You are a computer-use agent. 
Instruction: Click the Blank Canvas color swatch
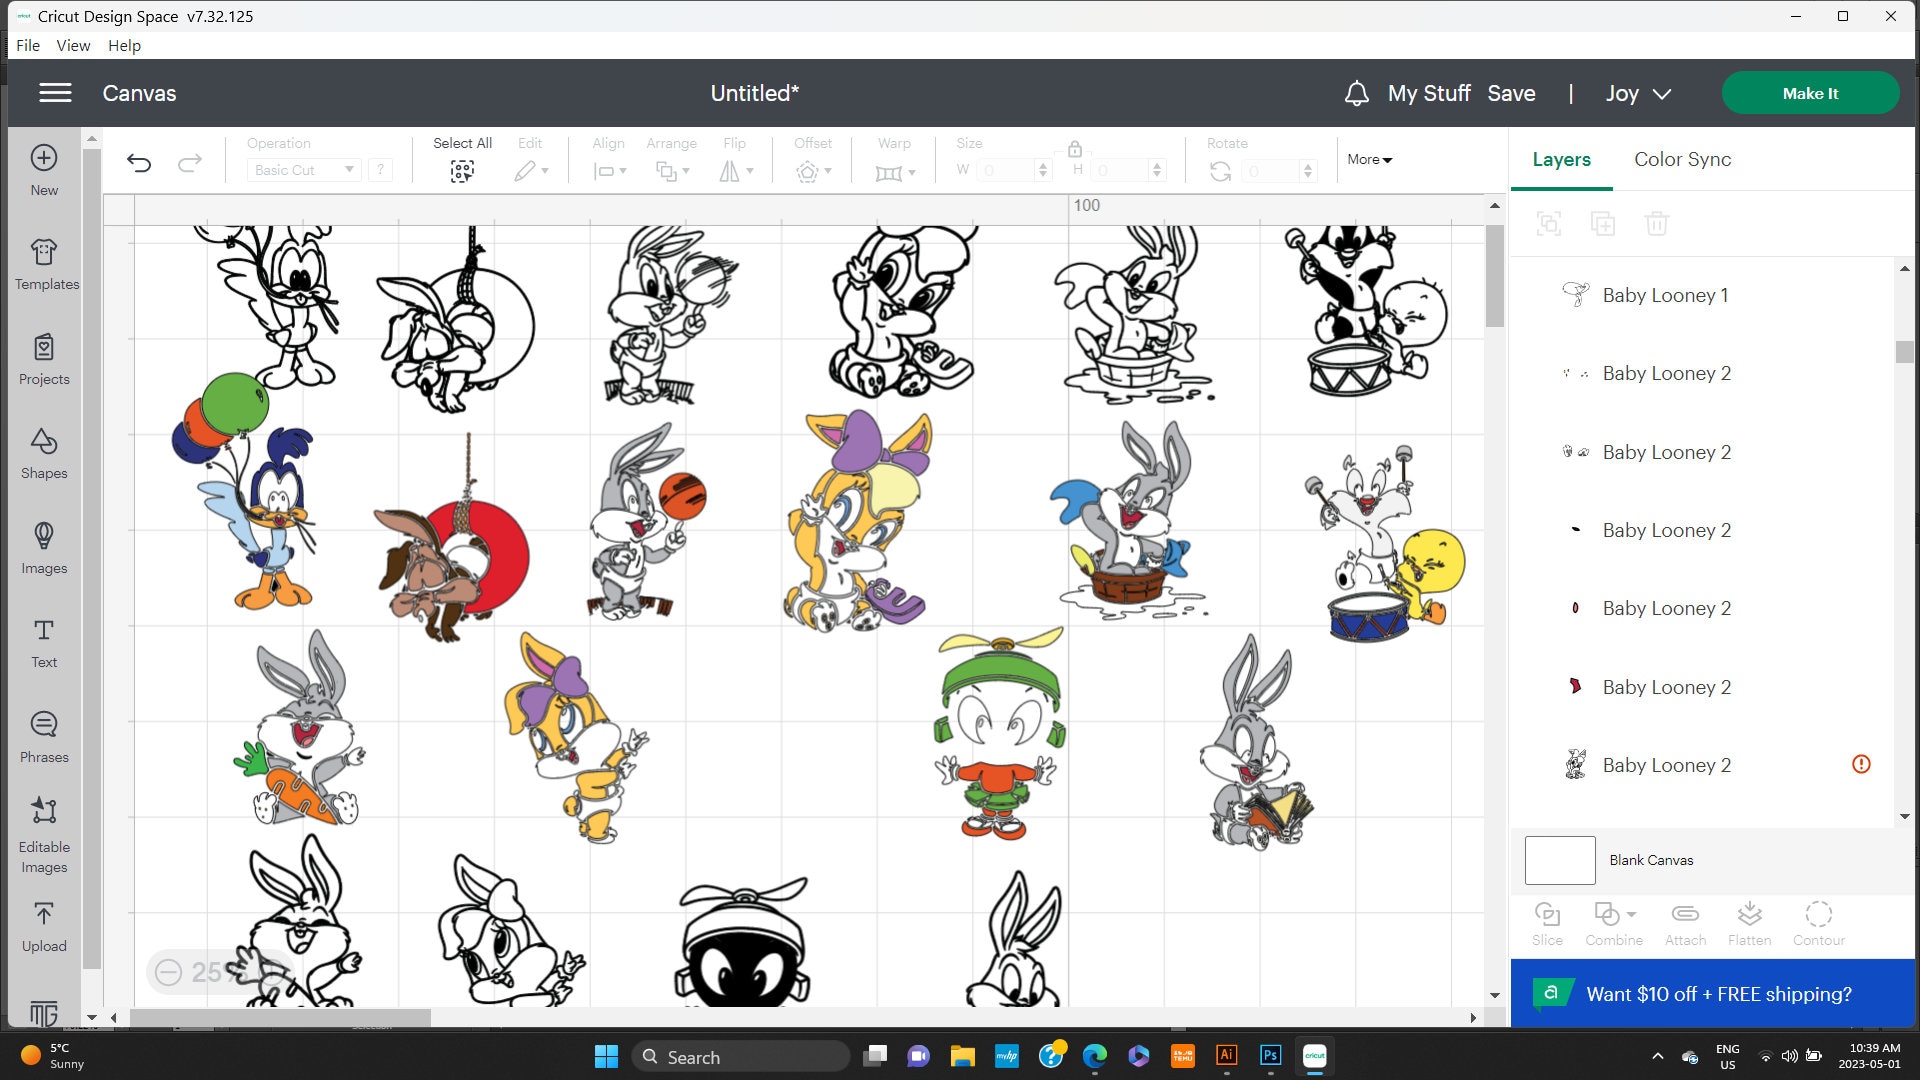[x=1558, y=860]
